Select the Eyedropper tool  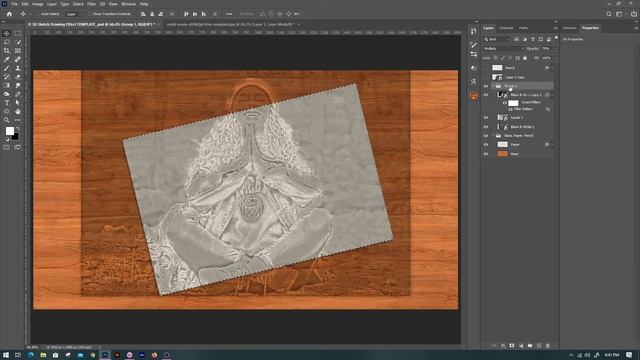pyautogui.click(x=7, y=60)
